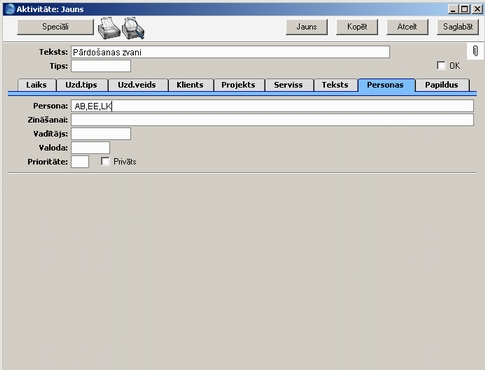
Task: Click the Kopēt button
Action: coord(357,27)
